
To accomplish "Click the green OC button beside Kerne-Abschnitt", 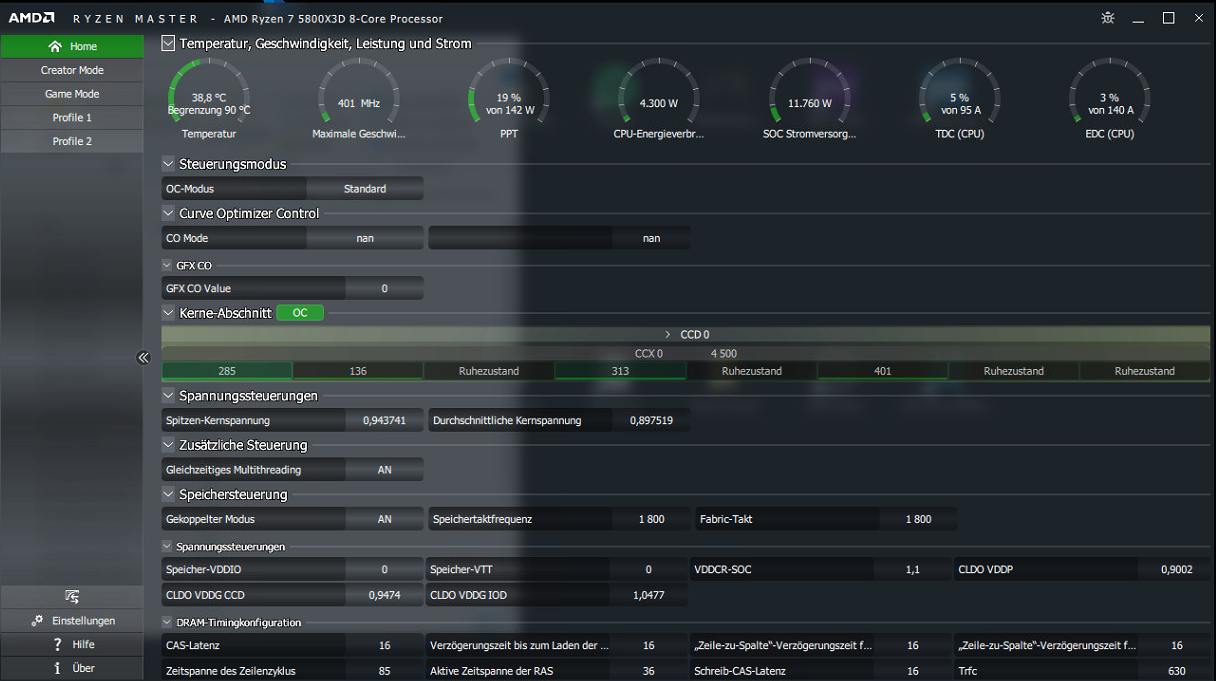I will coord(300,313).
